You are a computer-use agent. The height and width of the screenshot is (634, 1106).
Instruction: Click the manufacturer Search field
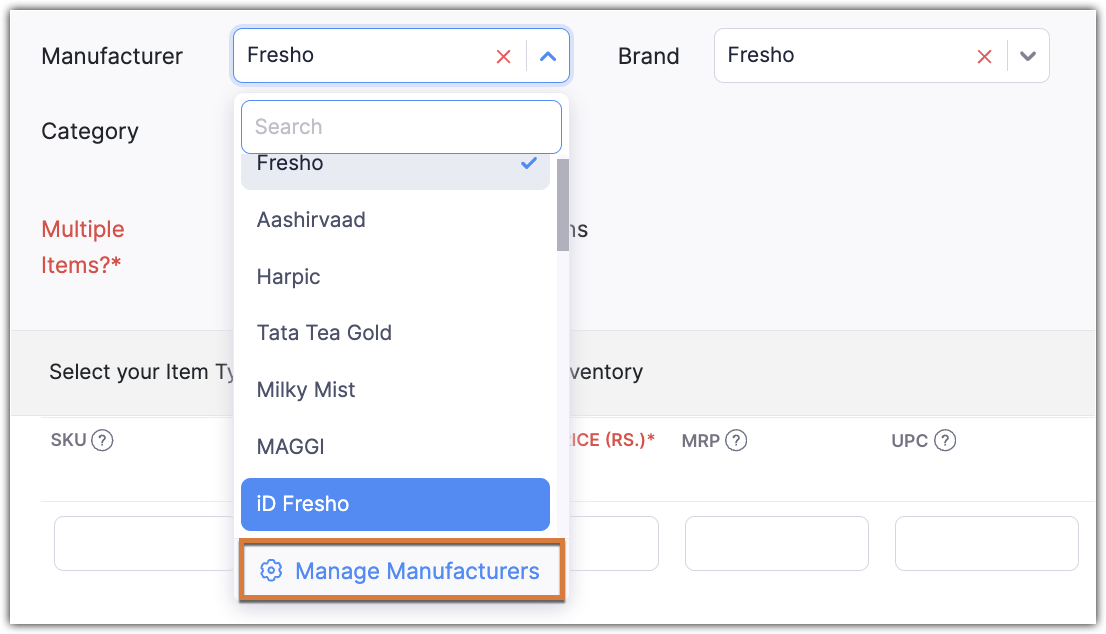401,127
